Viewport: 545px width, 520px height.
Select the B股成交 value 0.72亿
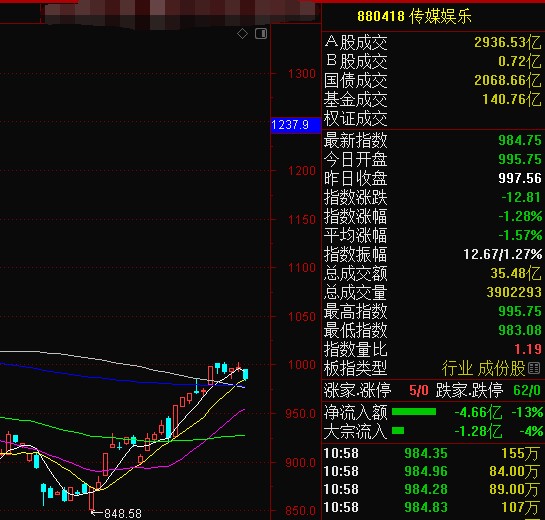click(x=520, y=62)
